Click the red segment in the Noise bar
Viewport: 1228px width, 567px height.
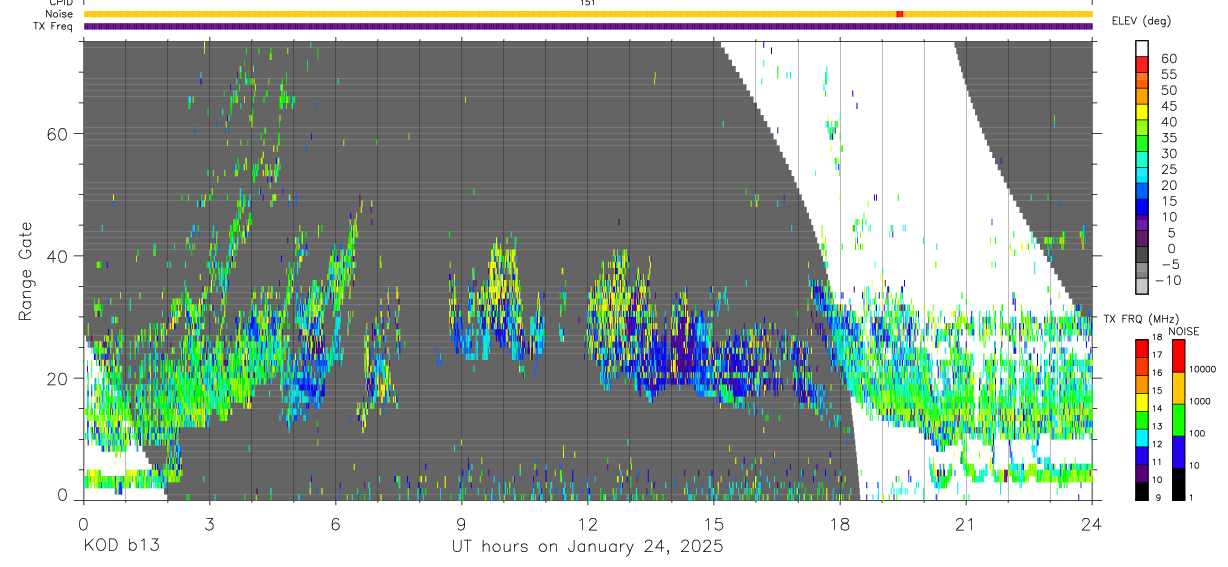click(x=900, y=14)
